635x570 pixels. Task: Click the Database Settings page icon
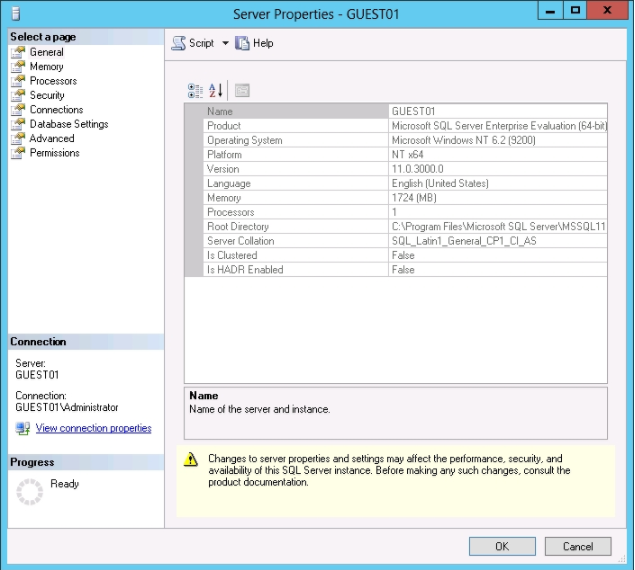pyautogui.click(x=18, y=124)
